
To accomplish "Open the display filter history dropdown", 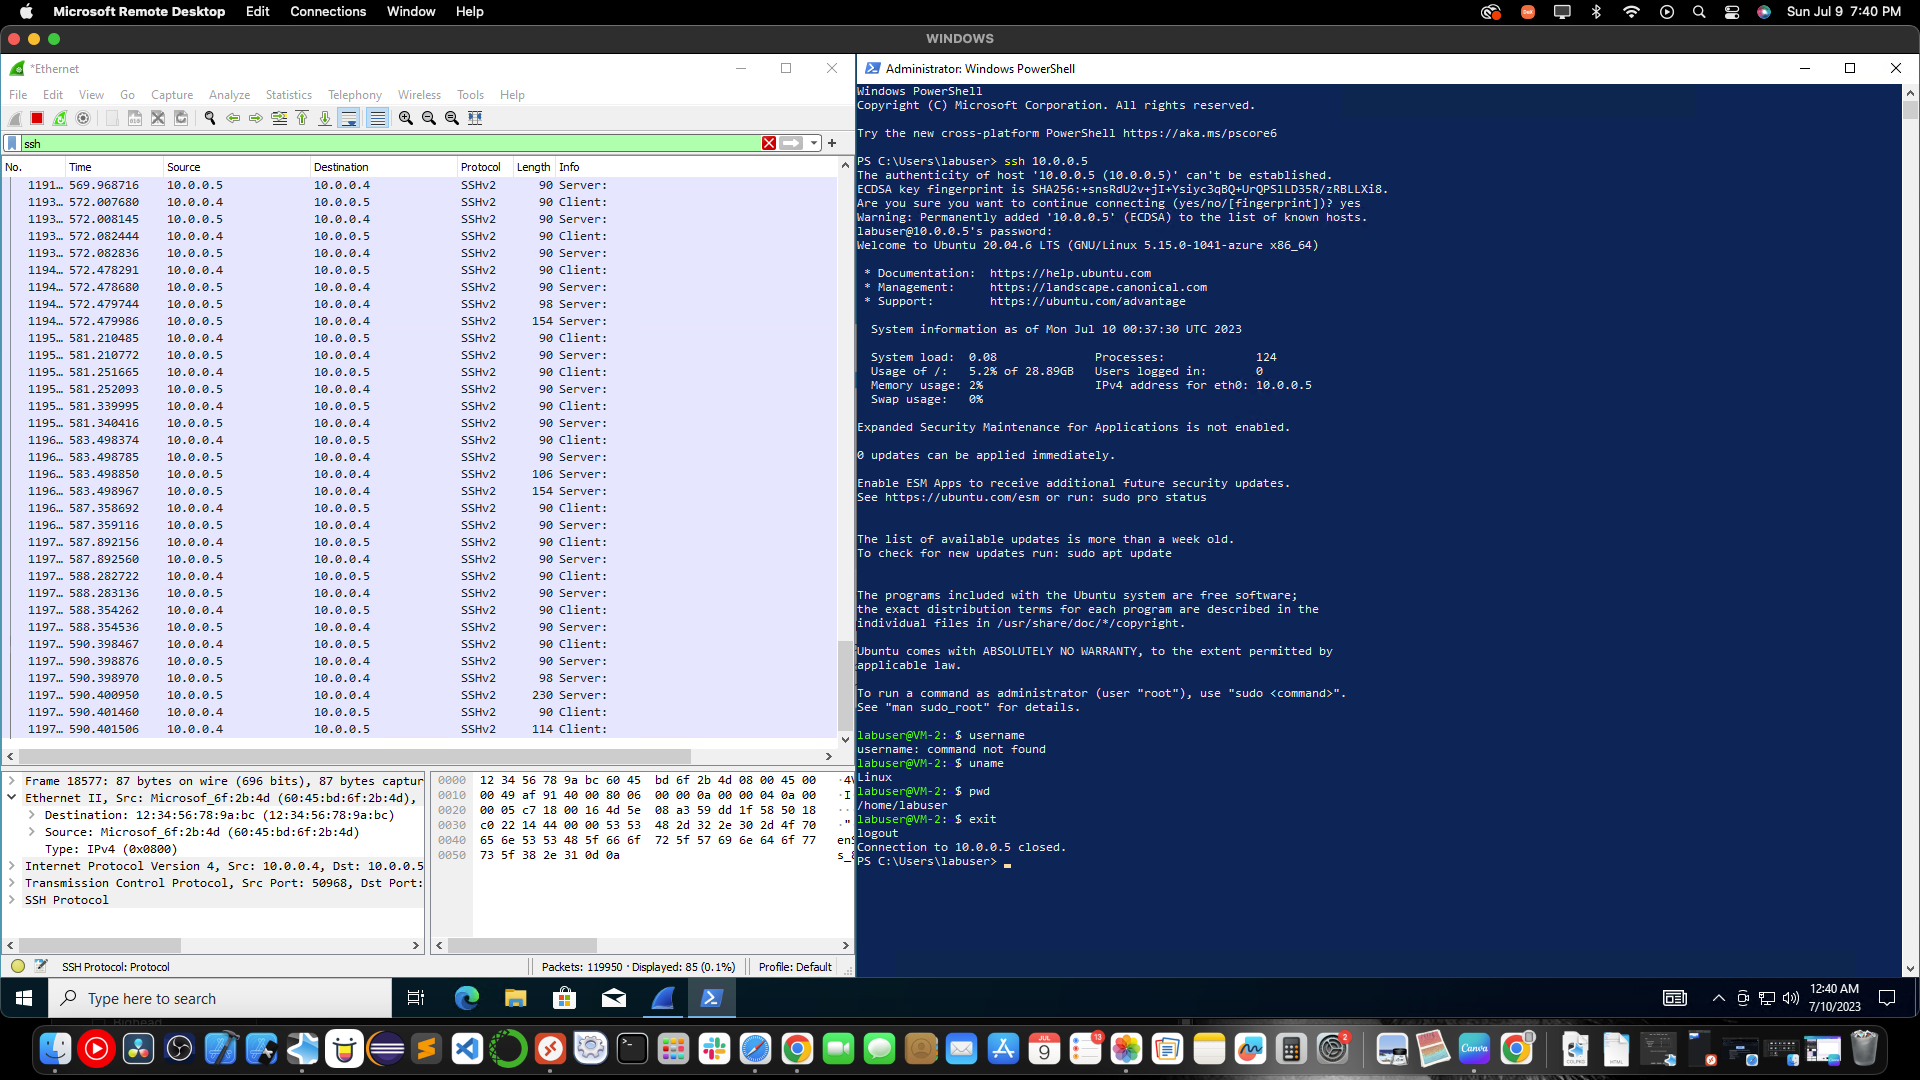I will (x=812, y=143).
